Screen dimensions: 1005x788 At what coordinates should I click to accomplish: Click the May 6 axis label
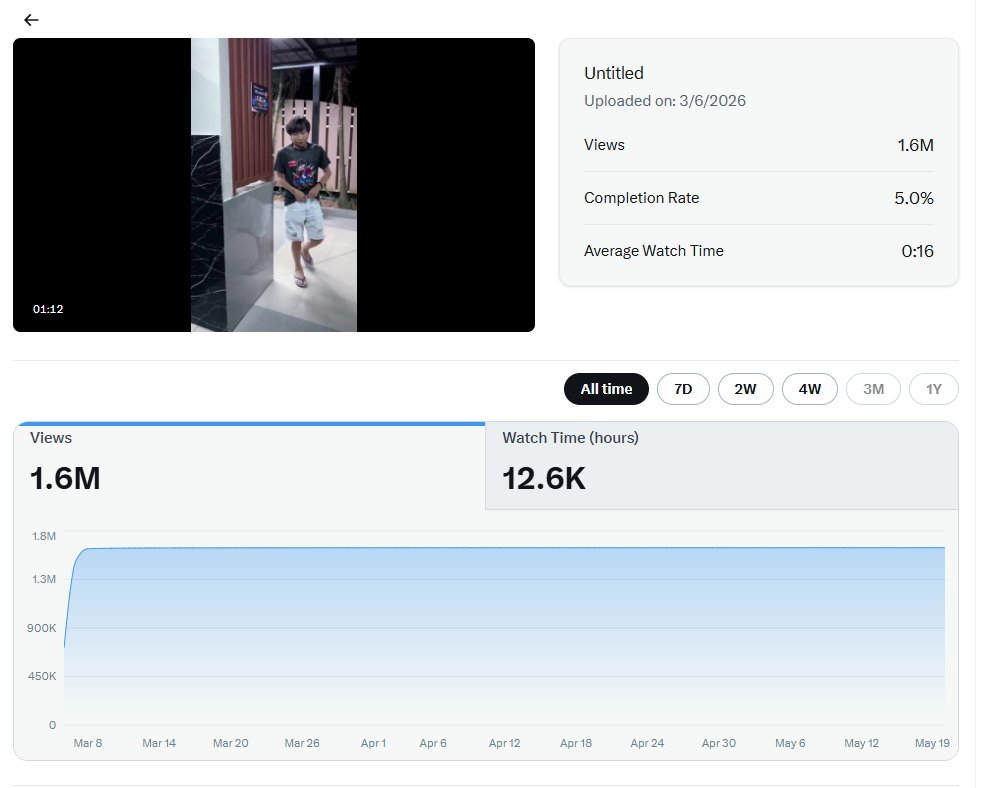tap(790, 743)
